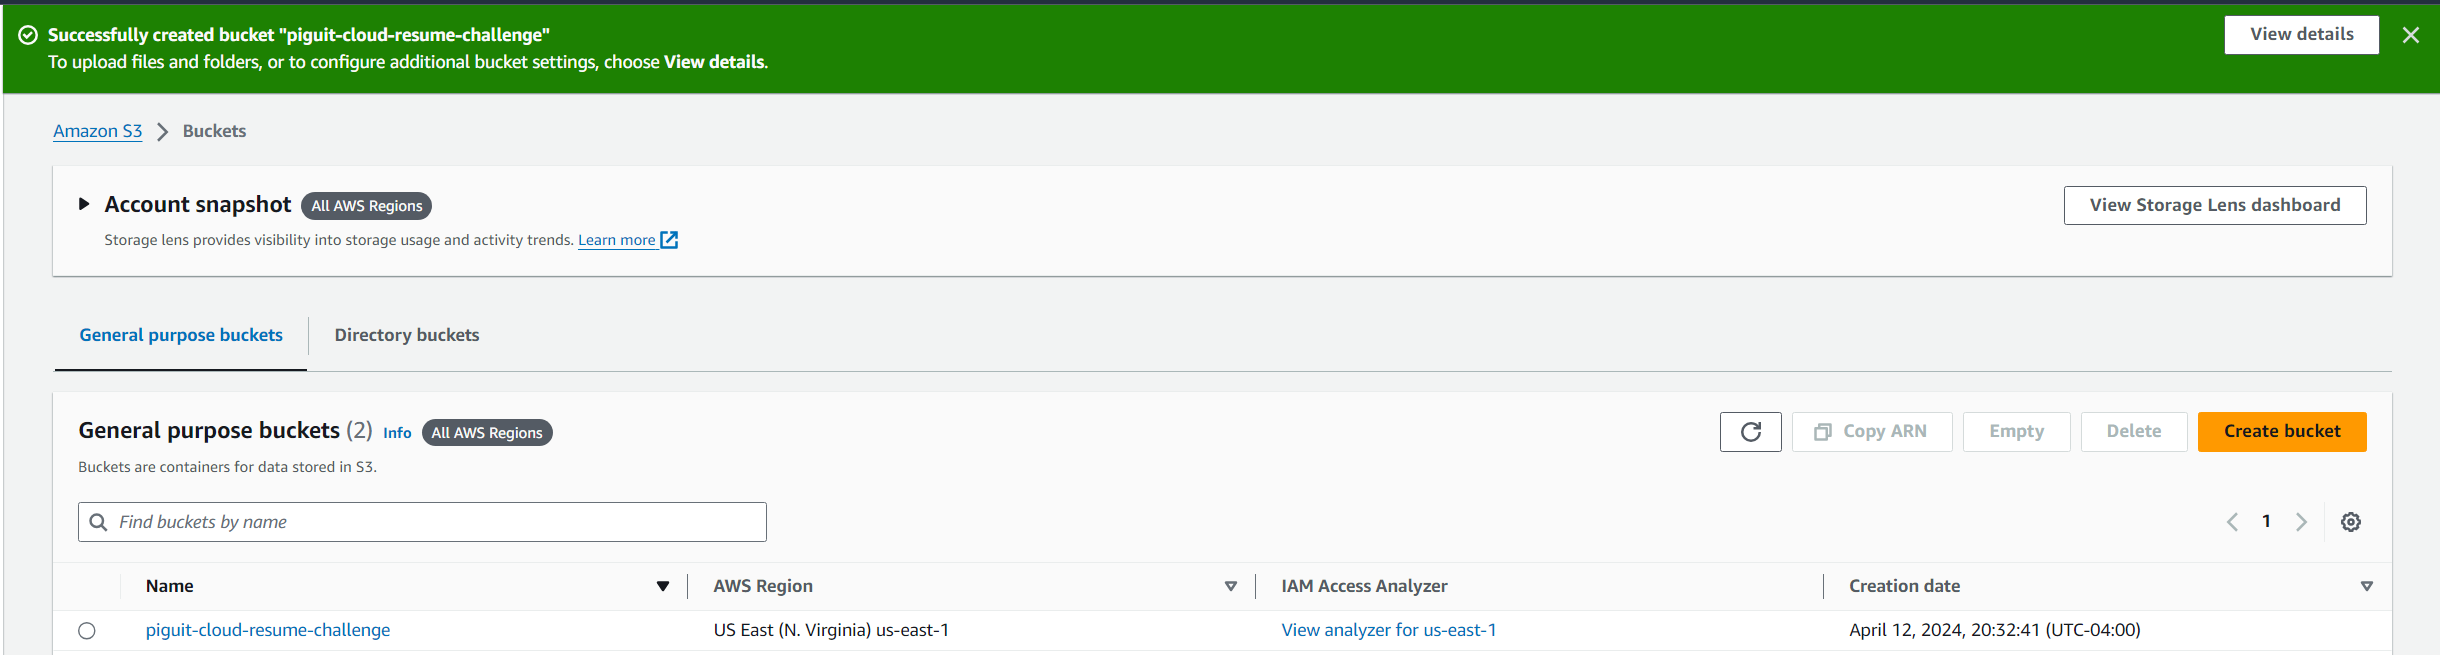Switch to General purpose buckets tab
Image resolution: width=2440 pixels, height=655 pixels.
pos(181,335)
